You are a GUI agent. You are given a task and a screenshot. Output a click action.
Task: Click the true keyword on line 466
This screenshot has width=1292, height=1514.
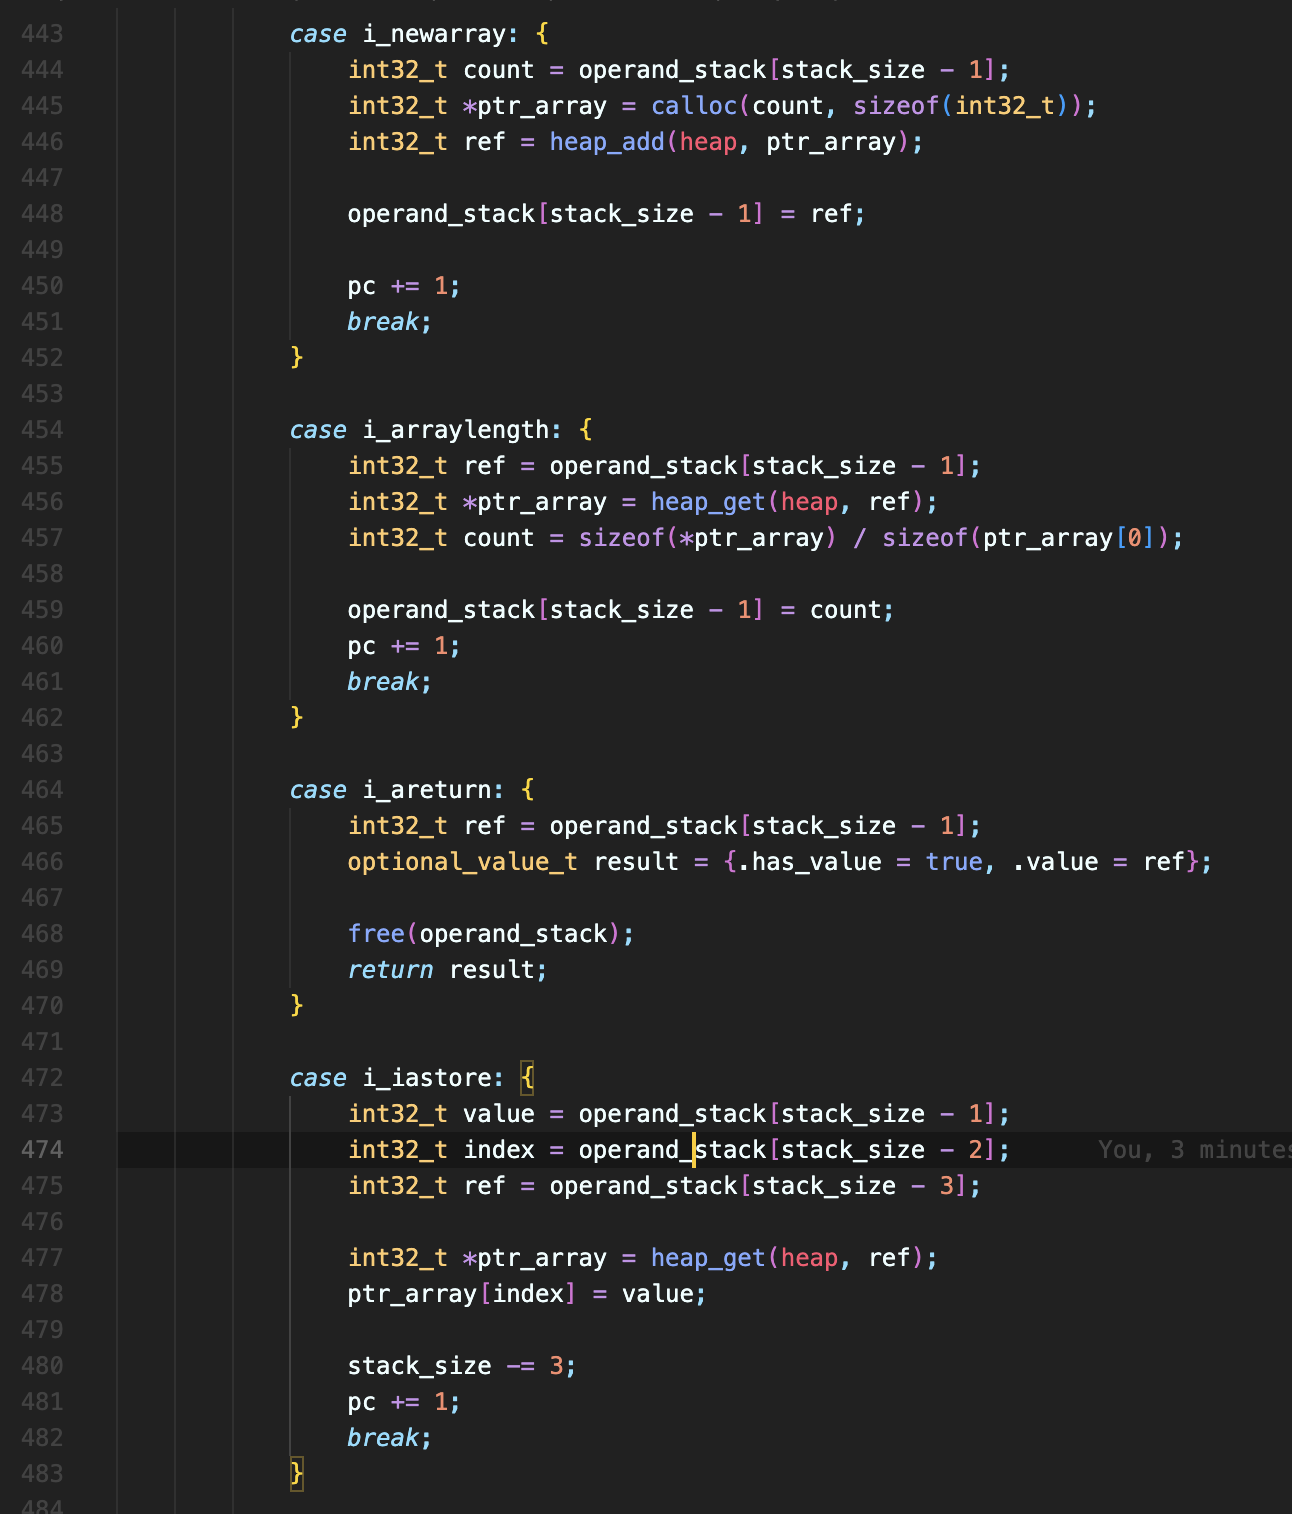953,862
